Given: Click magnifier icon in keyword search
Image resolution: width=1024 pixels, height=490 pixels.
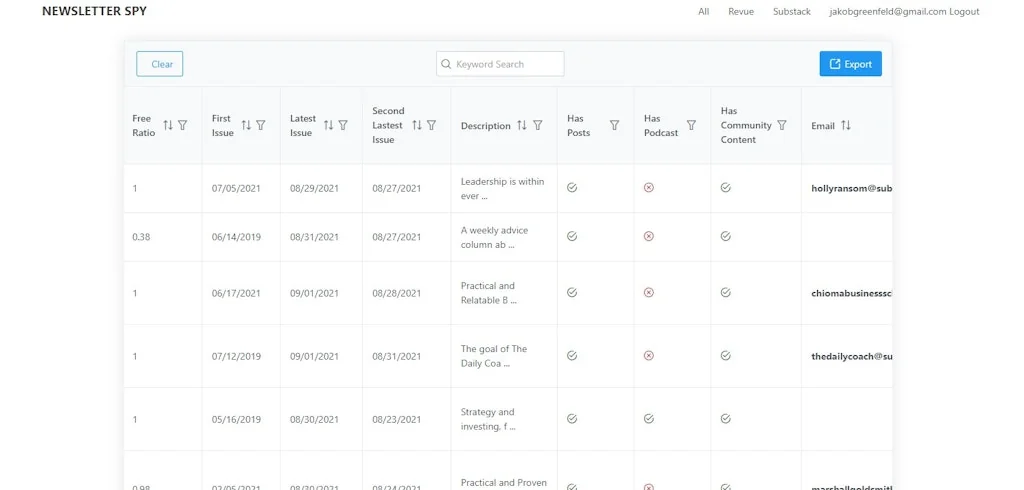Looking at the screenshot, I should pyautogui.click(x=446, y=64).
